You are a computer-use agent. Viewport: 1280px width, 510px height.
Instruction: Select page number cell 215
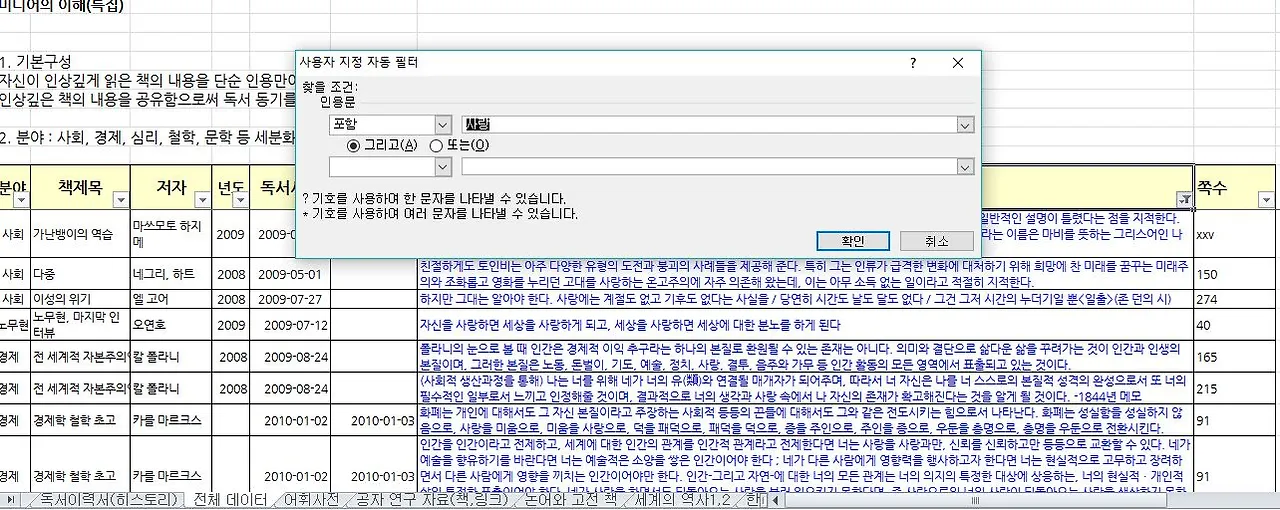pos(1235,387)
